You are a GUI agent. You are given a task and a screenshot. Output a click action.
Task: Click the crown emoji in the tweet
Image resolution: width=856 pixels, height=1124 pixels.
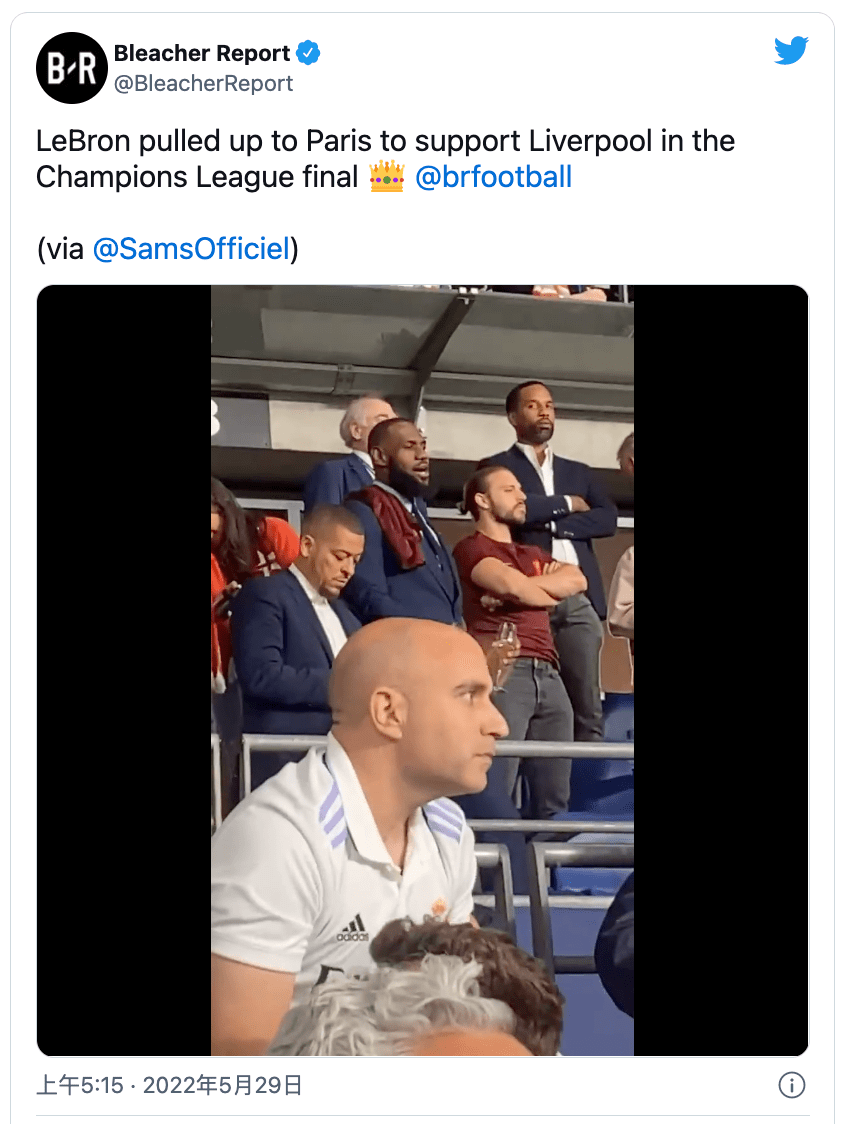tap(387, 176)
